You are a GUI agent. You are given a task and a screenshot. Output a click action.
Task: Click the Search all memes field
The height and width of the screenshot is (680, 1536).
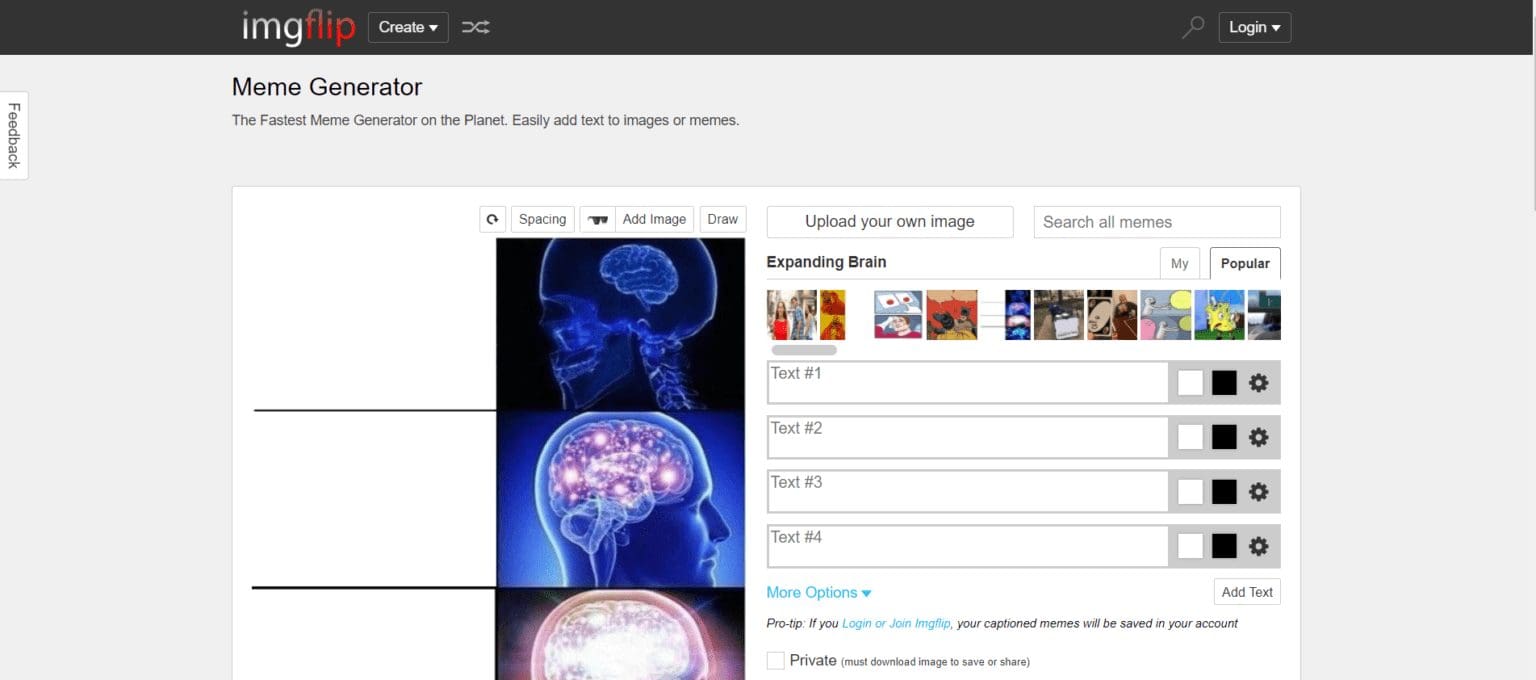pos(1156,222)
